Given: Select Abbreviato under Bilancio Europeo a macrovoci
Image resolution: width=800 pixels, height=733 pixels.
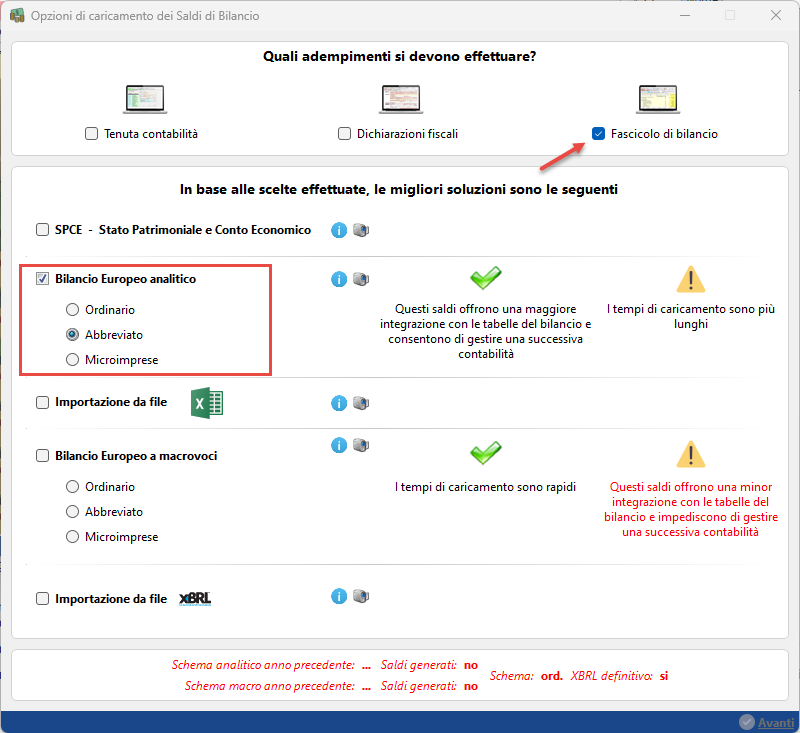Looking at the screenshot, I should [72, 512].
